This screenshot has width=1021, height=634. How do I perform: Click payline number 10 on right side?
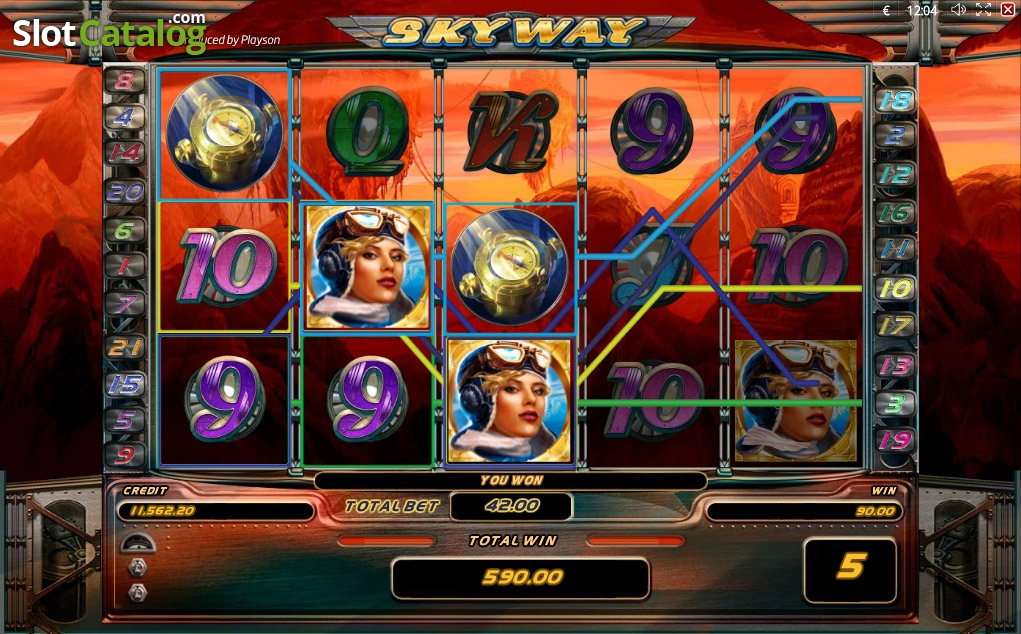coord(896,288)
